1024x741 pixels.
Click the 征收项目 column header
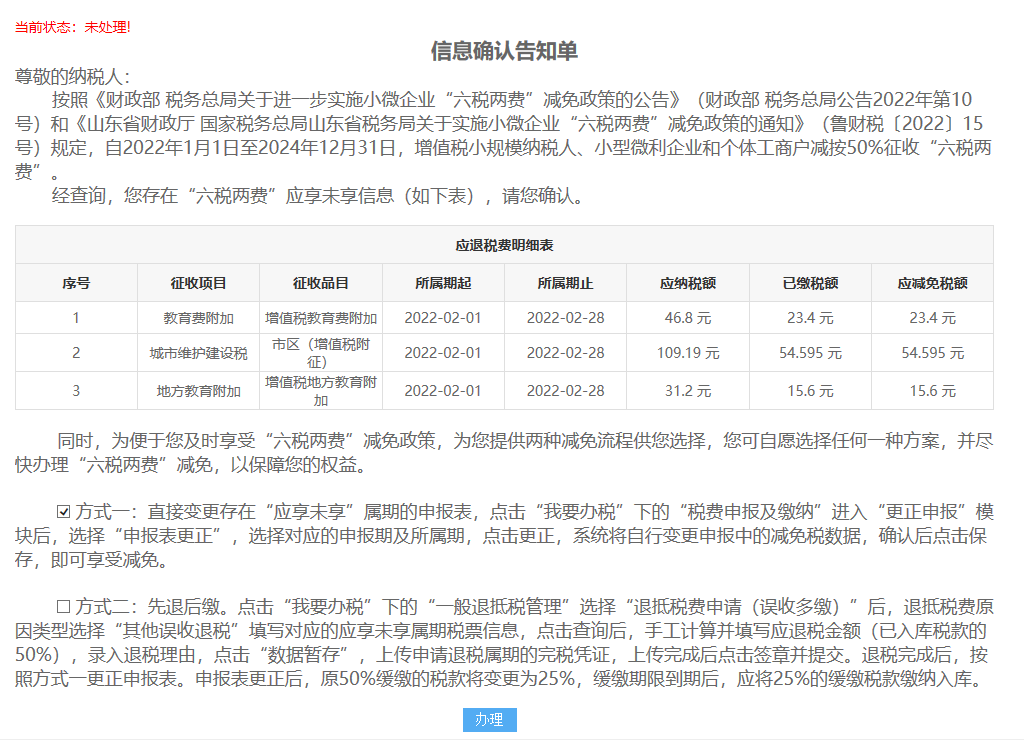[x=199, y=283]
